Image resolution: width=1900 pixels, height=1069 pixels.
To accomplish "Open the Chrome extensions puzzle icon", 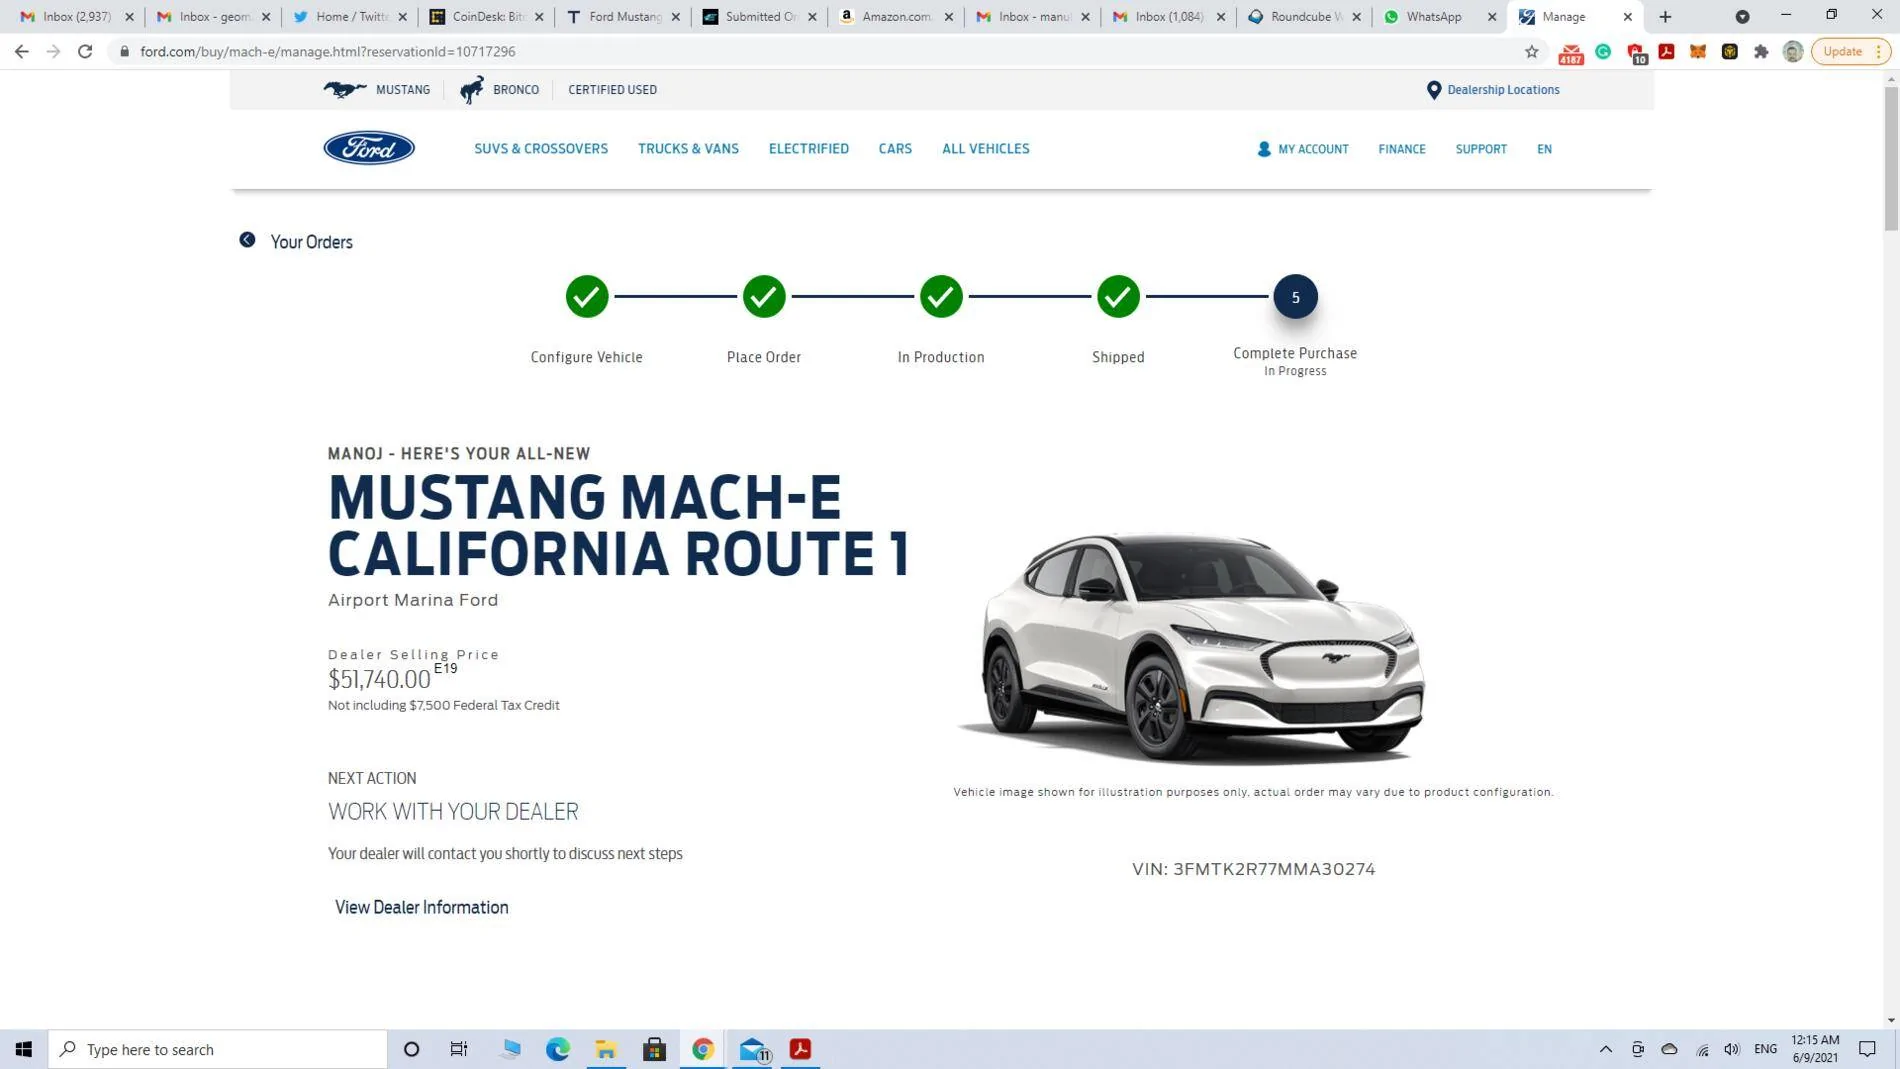I will coord(1761,51).
